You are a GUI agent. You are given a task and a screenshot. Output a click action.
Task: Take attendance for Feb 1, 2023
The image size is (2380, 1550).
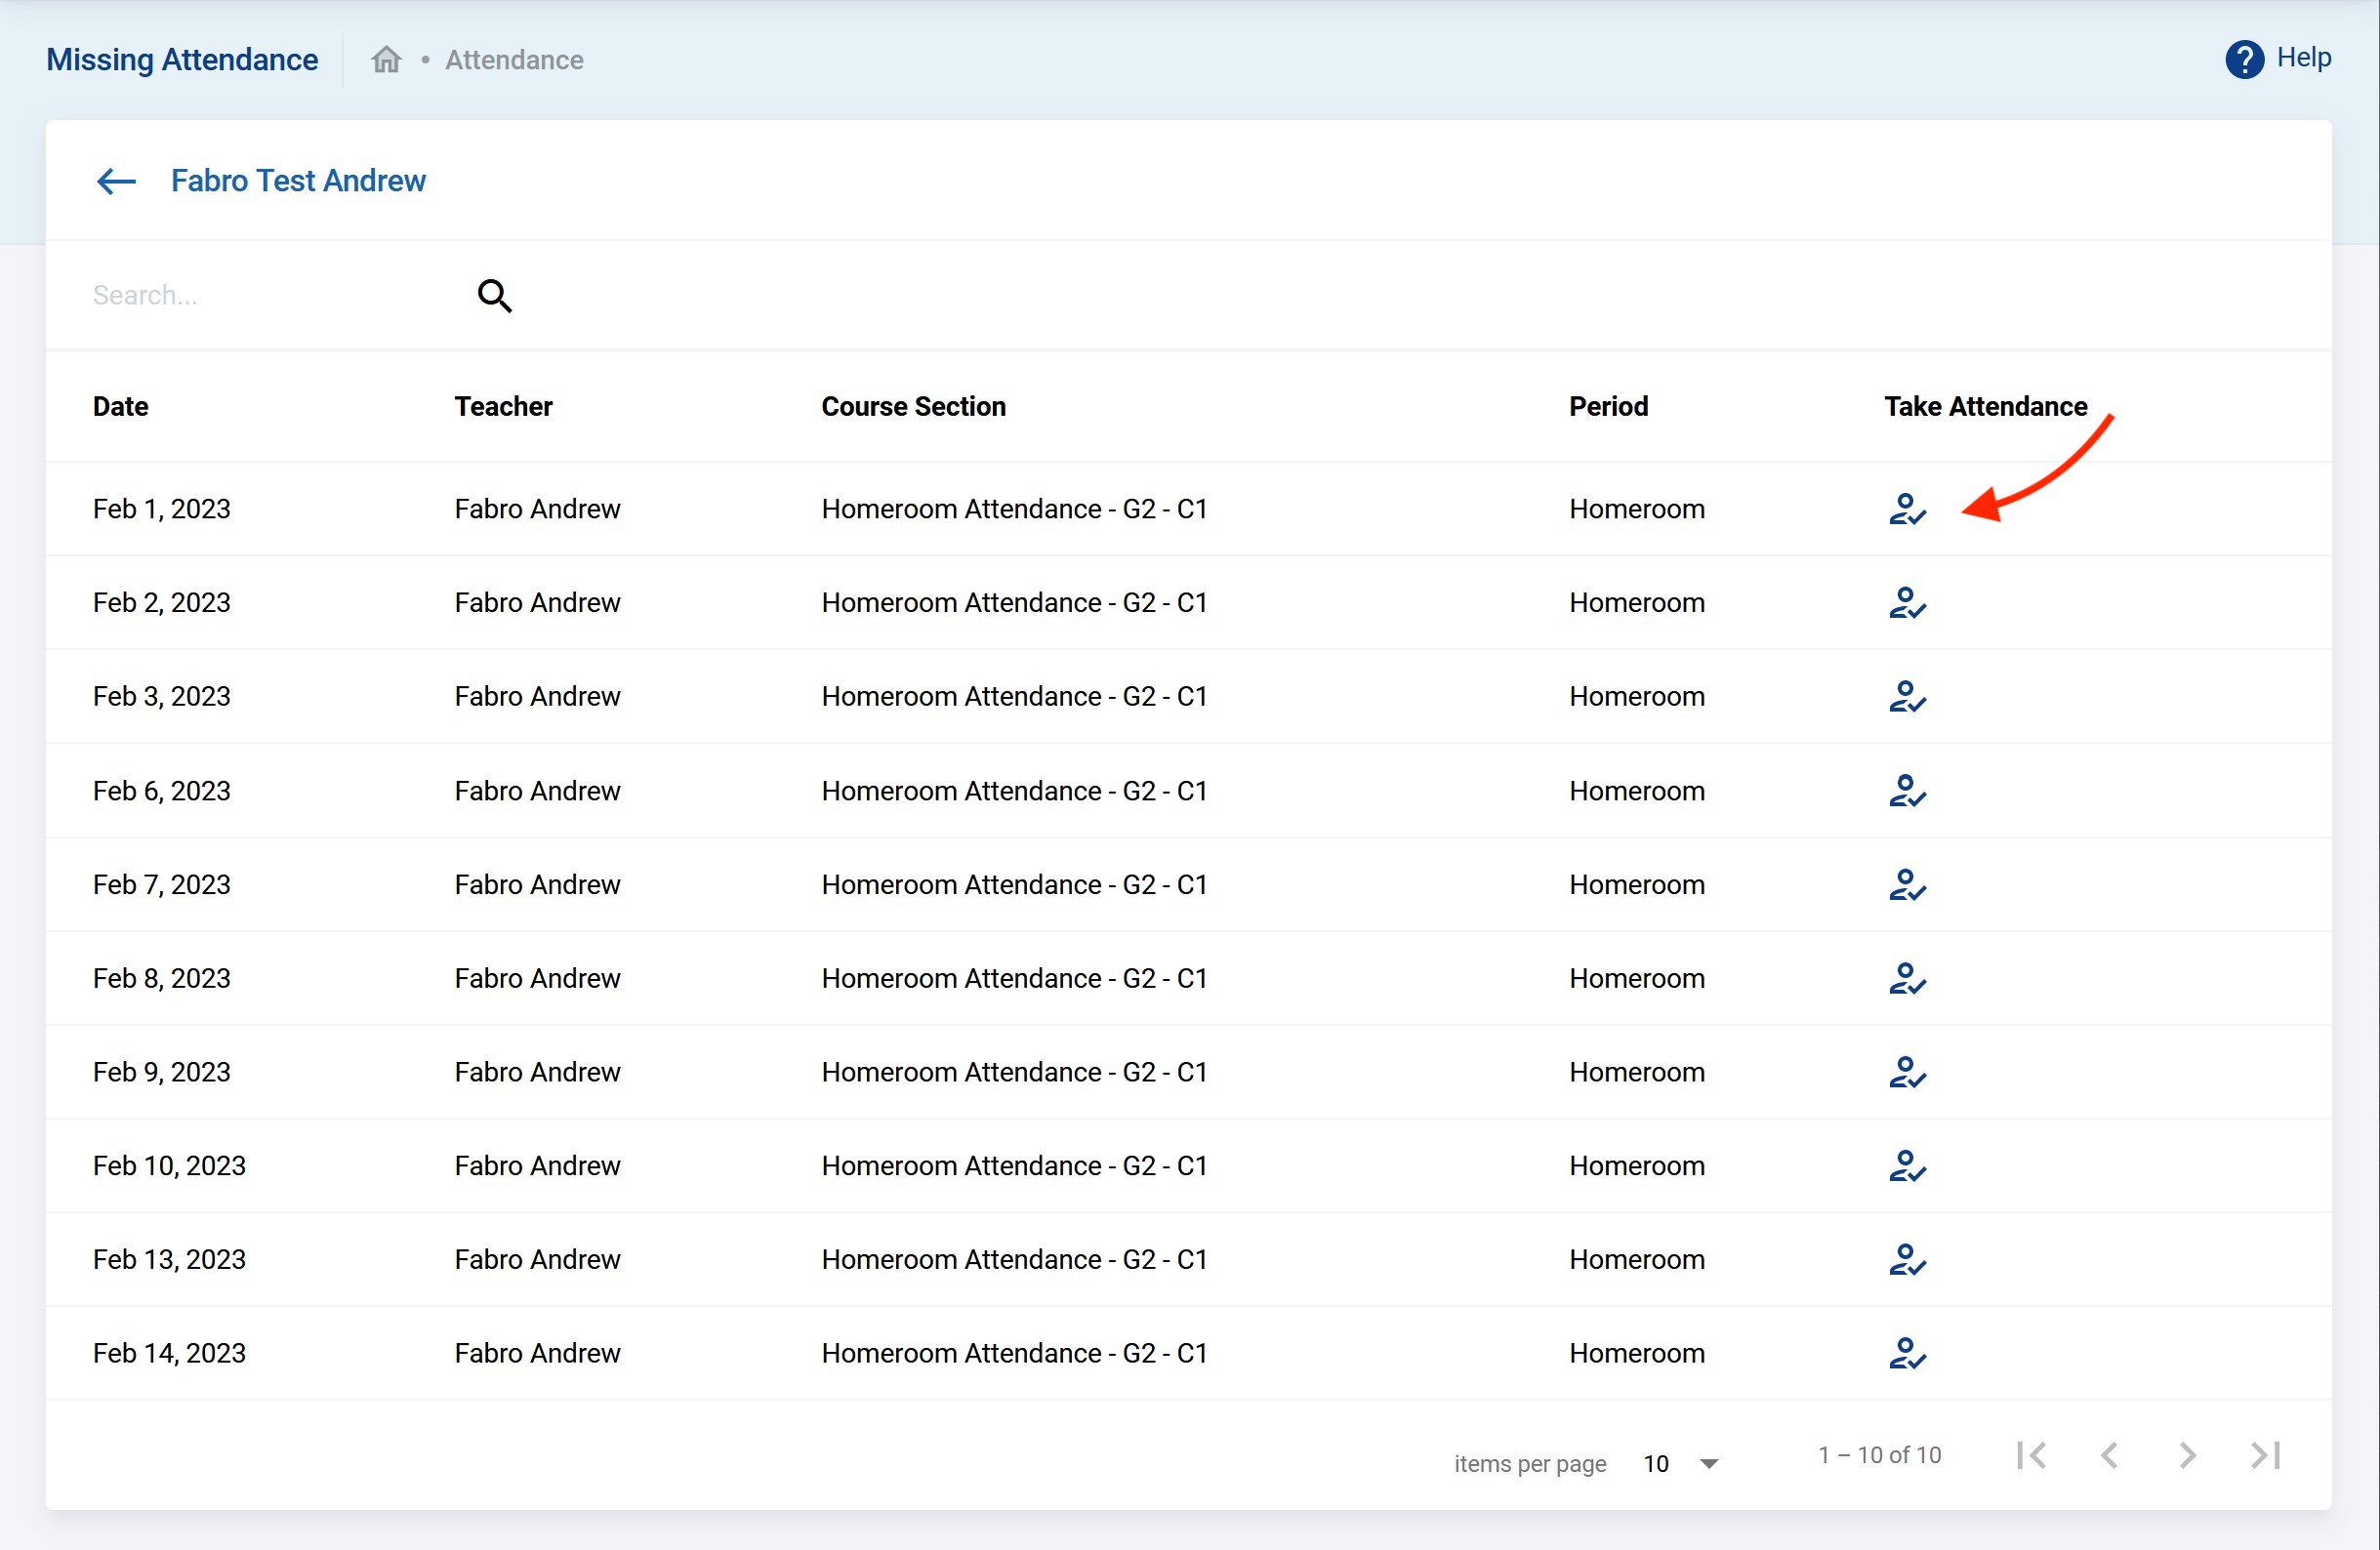pyautogui.click(x=1906, y=509)
